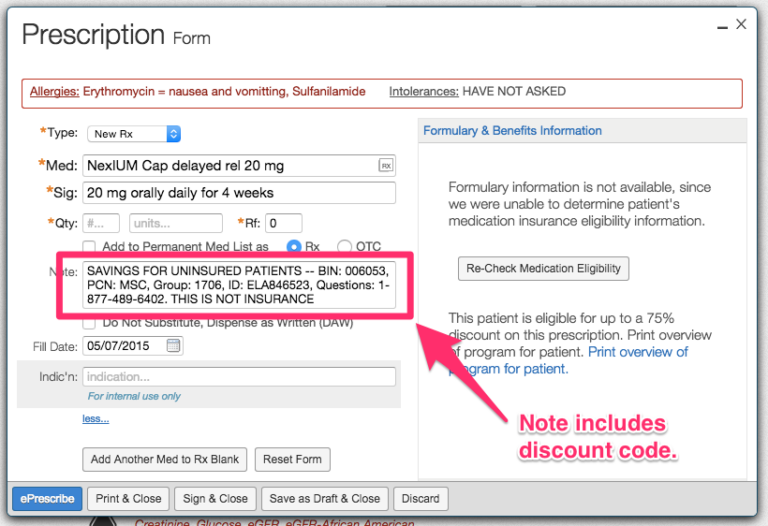Click the ePrescribe button
768x526 pixels.
(x=47, y=499)
